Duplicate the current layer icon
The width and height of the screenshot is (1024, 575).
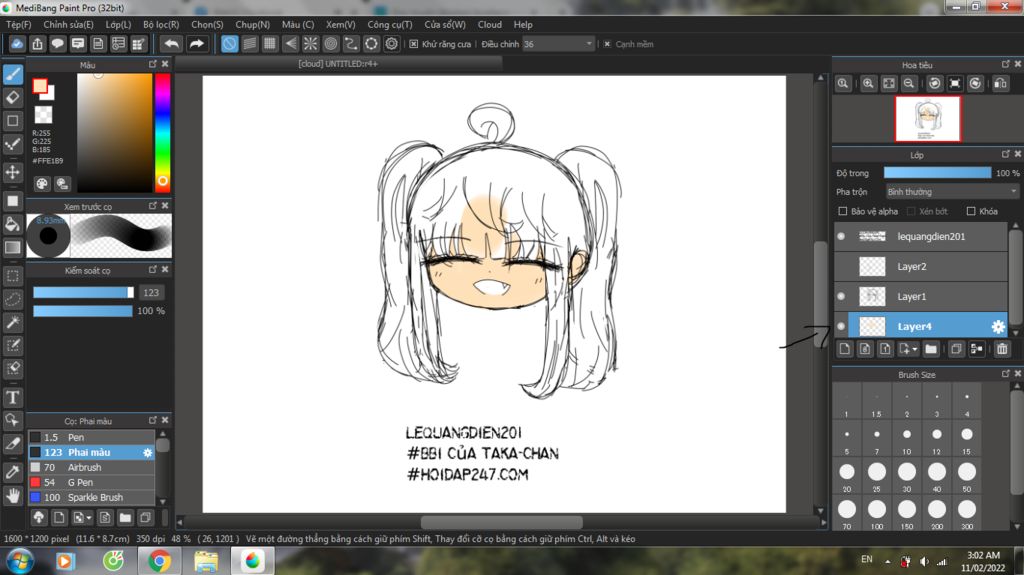(x=956, y=349)
